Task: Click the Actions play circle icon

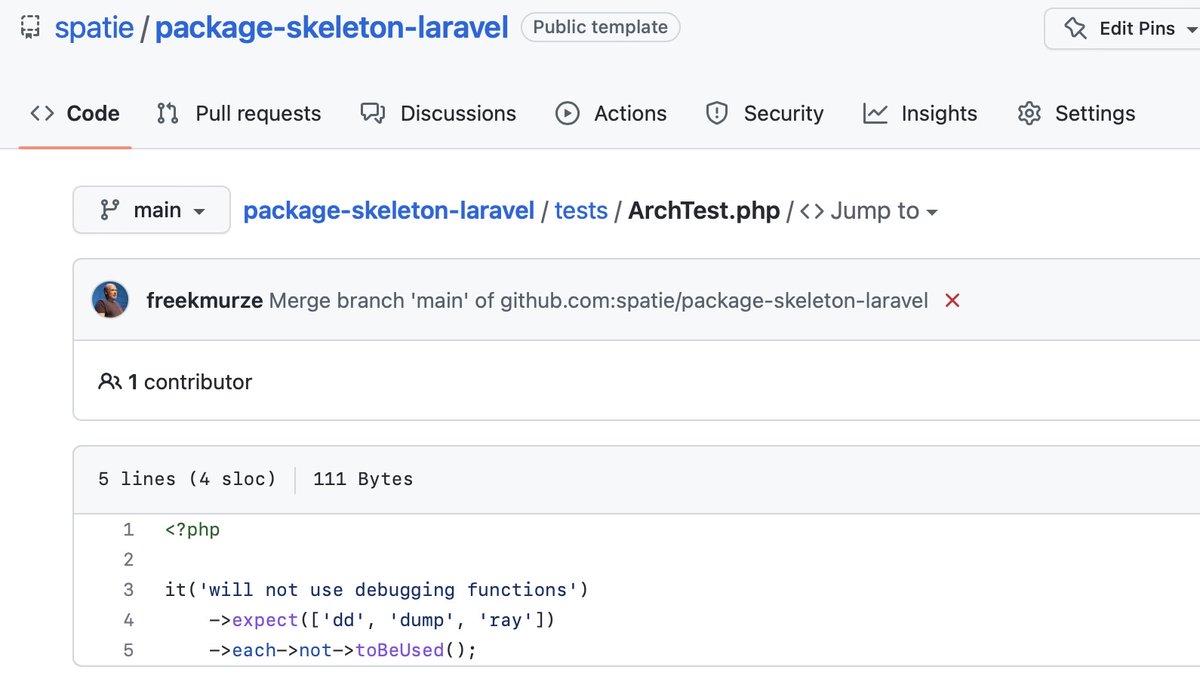Action: pos(567,113)
